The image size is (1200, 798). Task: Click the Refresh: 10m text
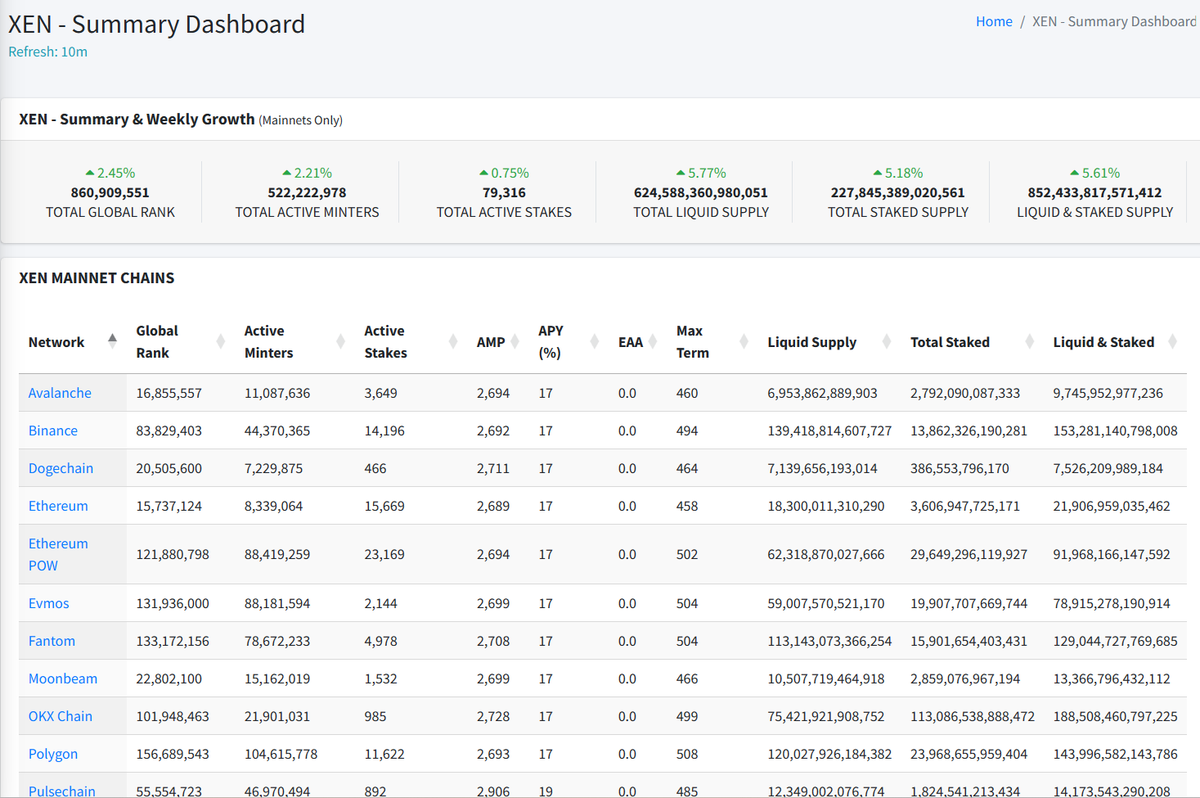pos(48,52)
